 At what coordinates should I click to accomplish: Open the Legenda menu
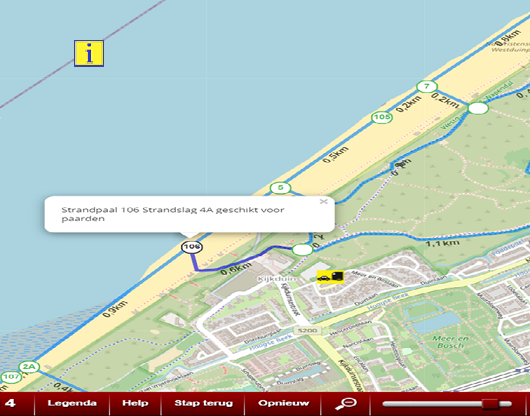[x=72, y=403]
